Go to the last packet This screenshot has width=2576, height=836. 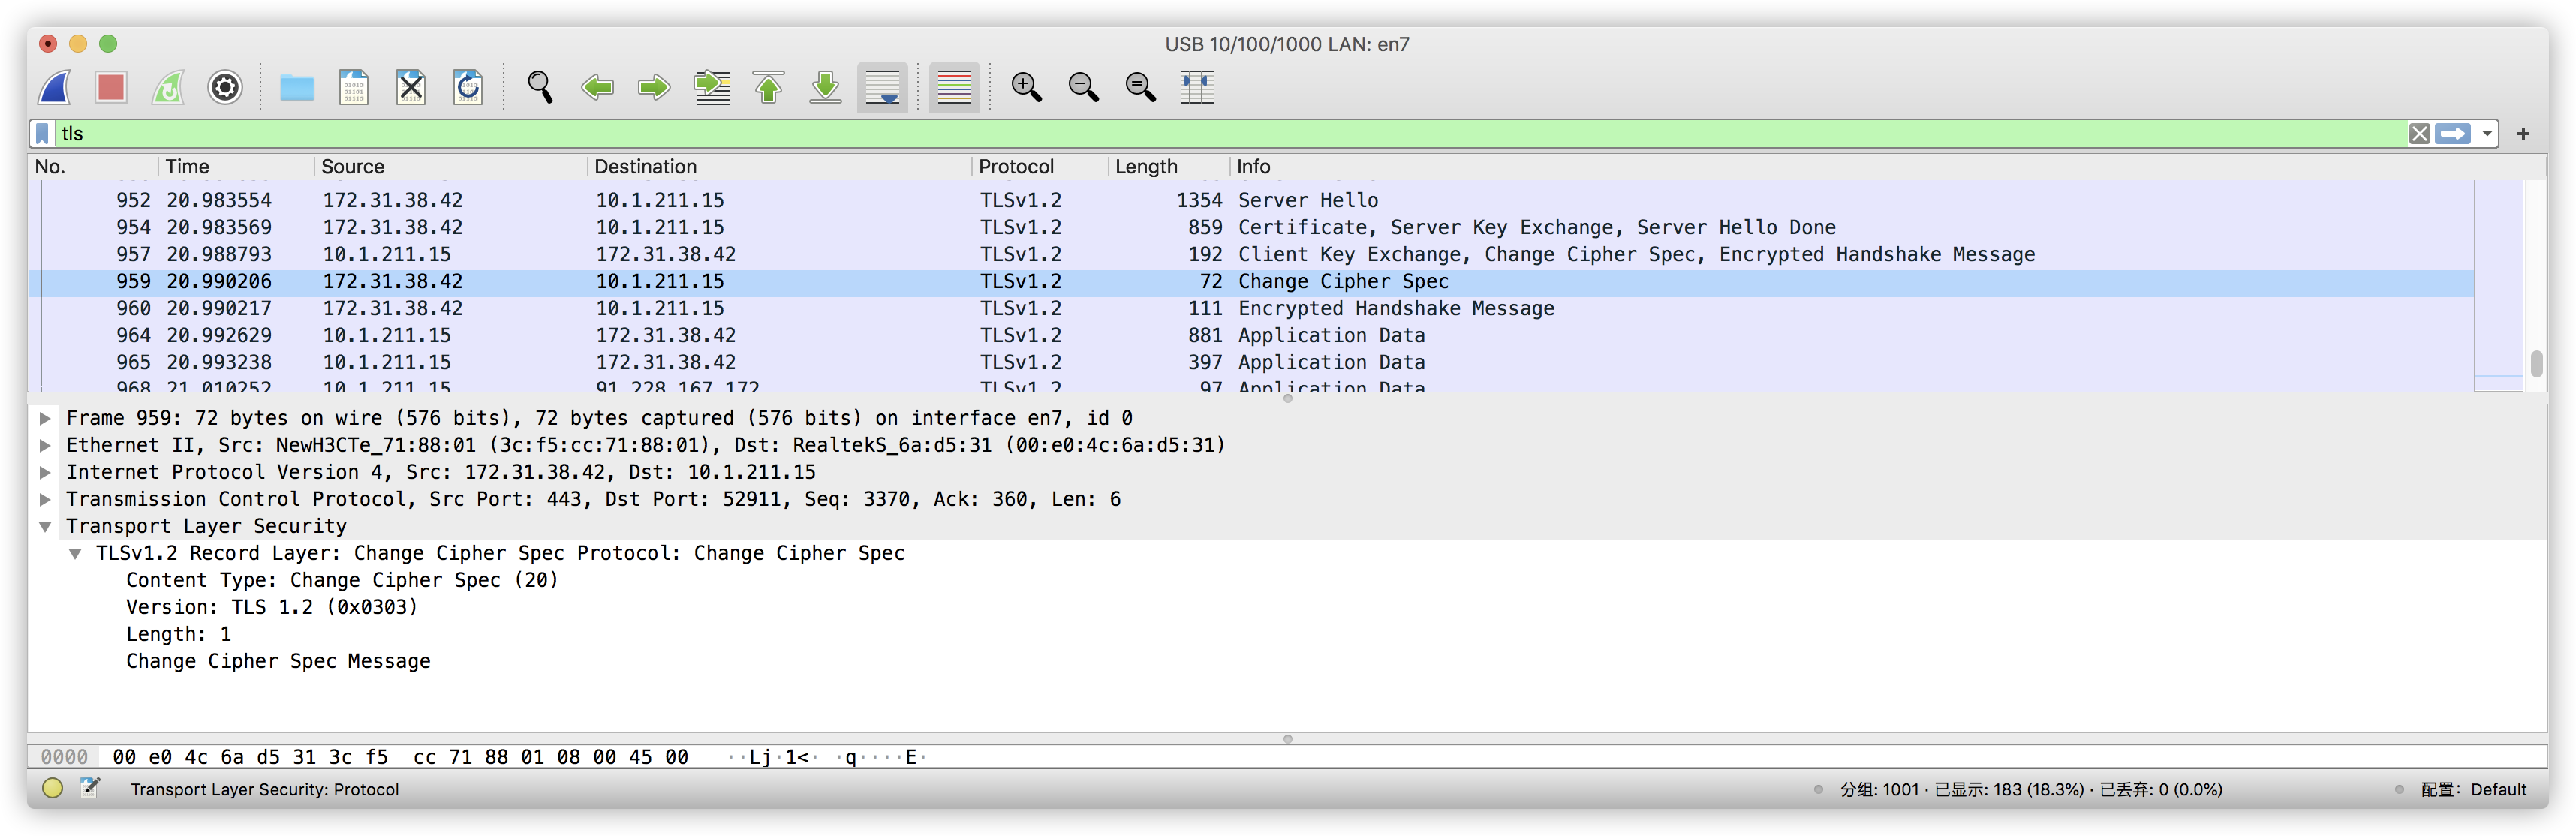click(825, 88)
